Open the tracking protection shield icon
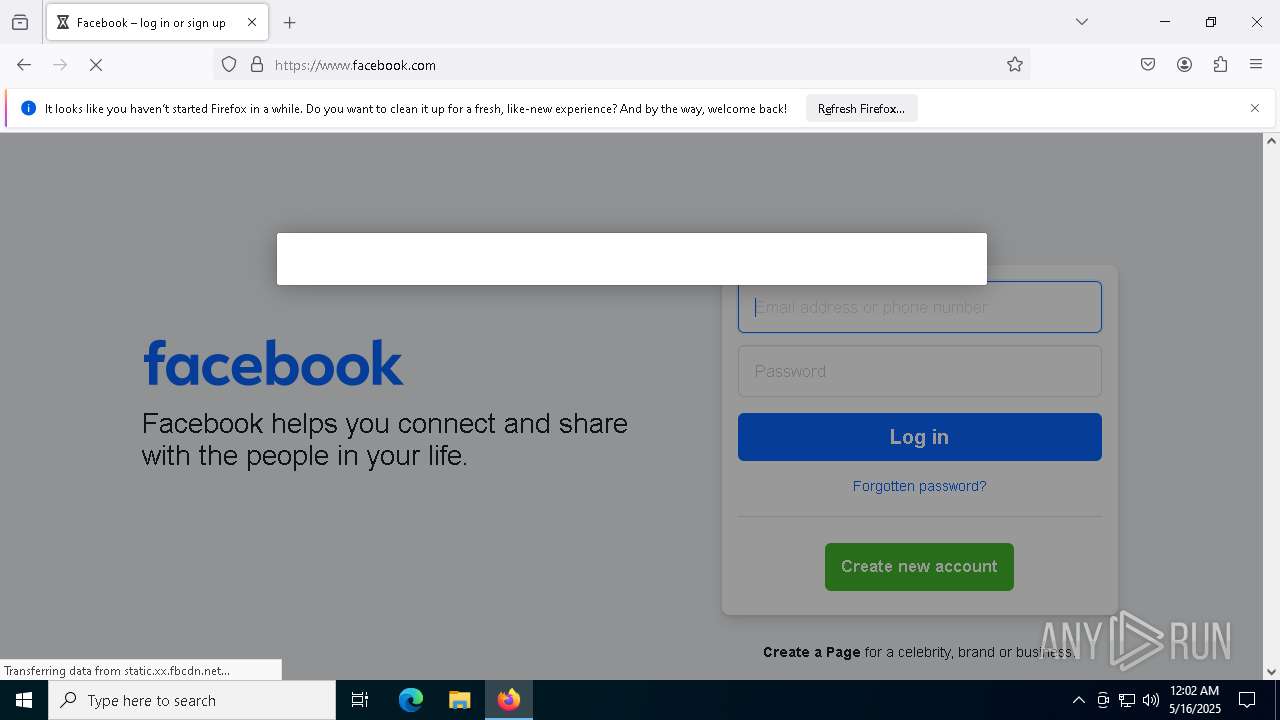Screen dimensions: 1280x720 tap(229, 65)
